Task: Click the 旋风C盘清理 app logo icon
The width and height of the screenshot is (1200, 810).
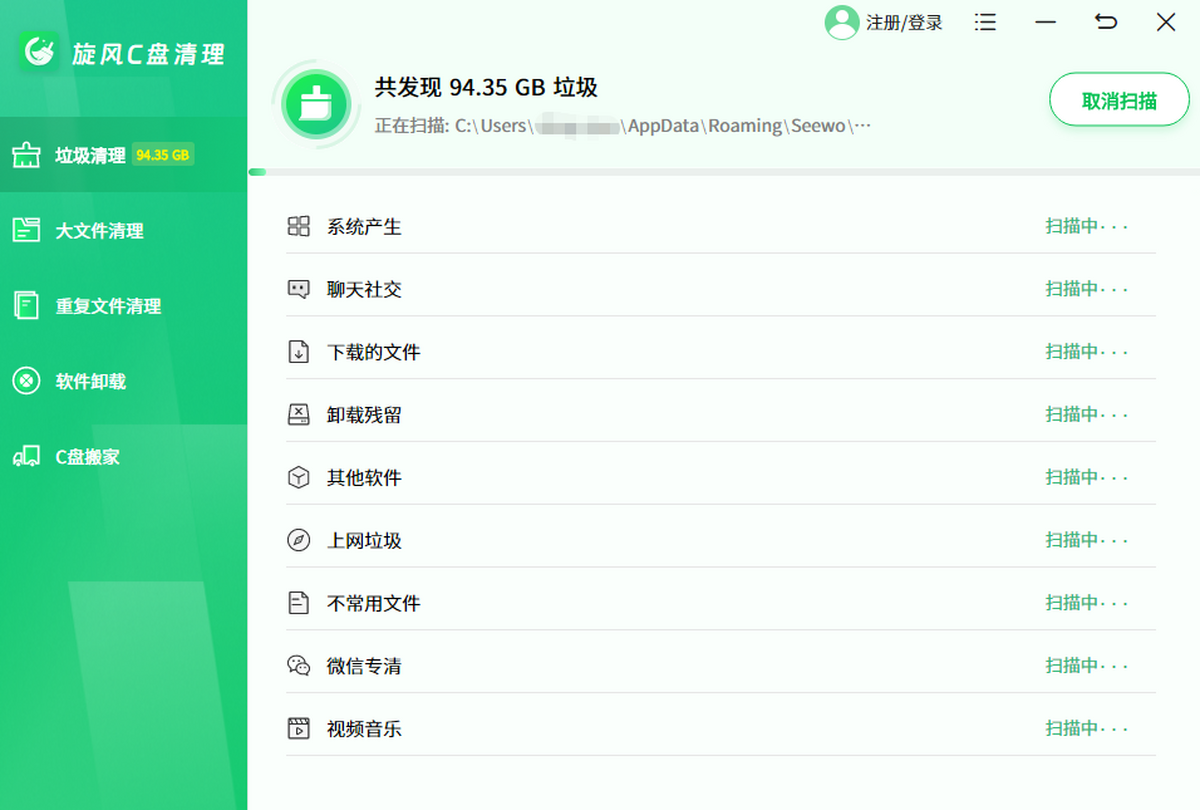Action: coord(40,51)
